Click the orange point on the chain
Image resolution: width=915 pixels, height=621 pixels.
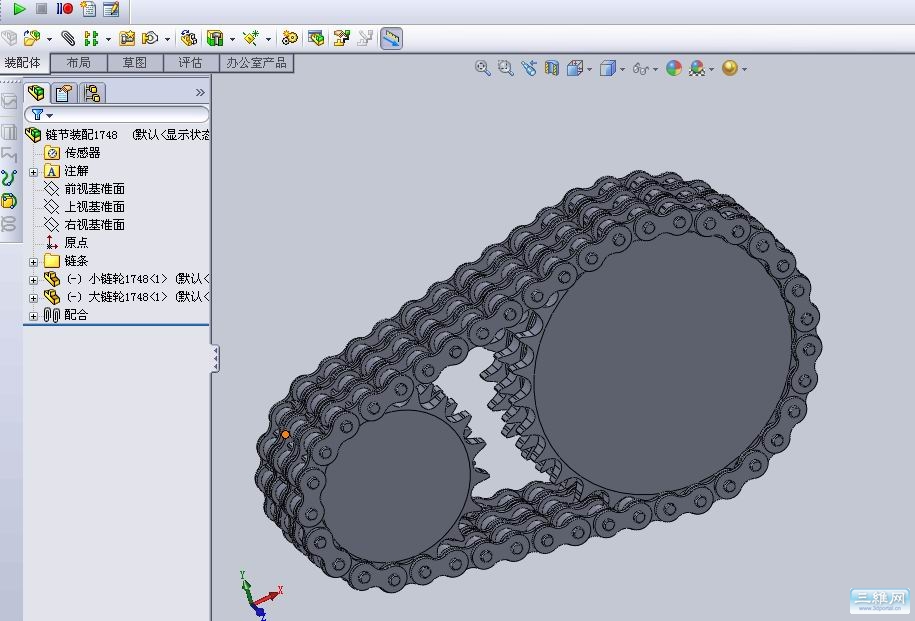(x=285, y=434)
